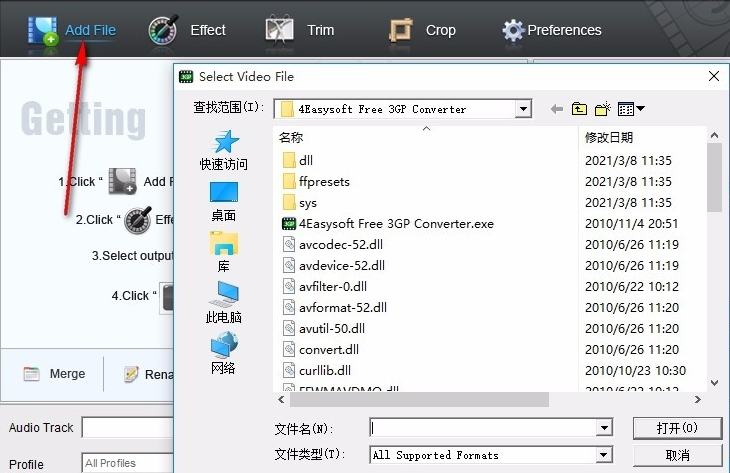
Task: Close the Select Video File dialog
Action: point(714,76)
